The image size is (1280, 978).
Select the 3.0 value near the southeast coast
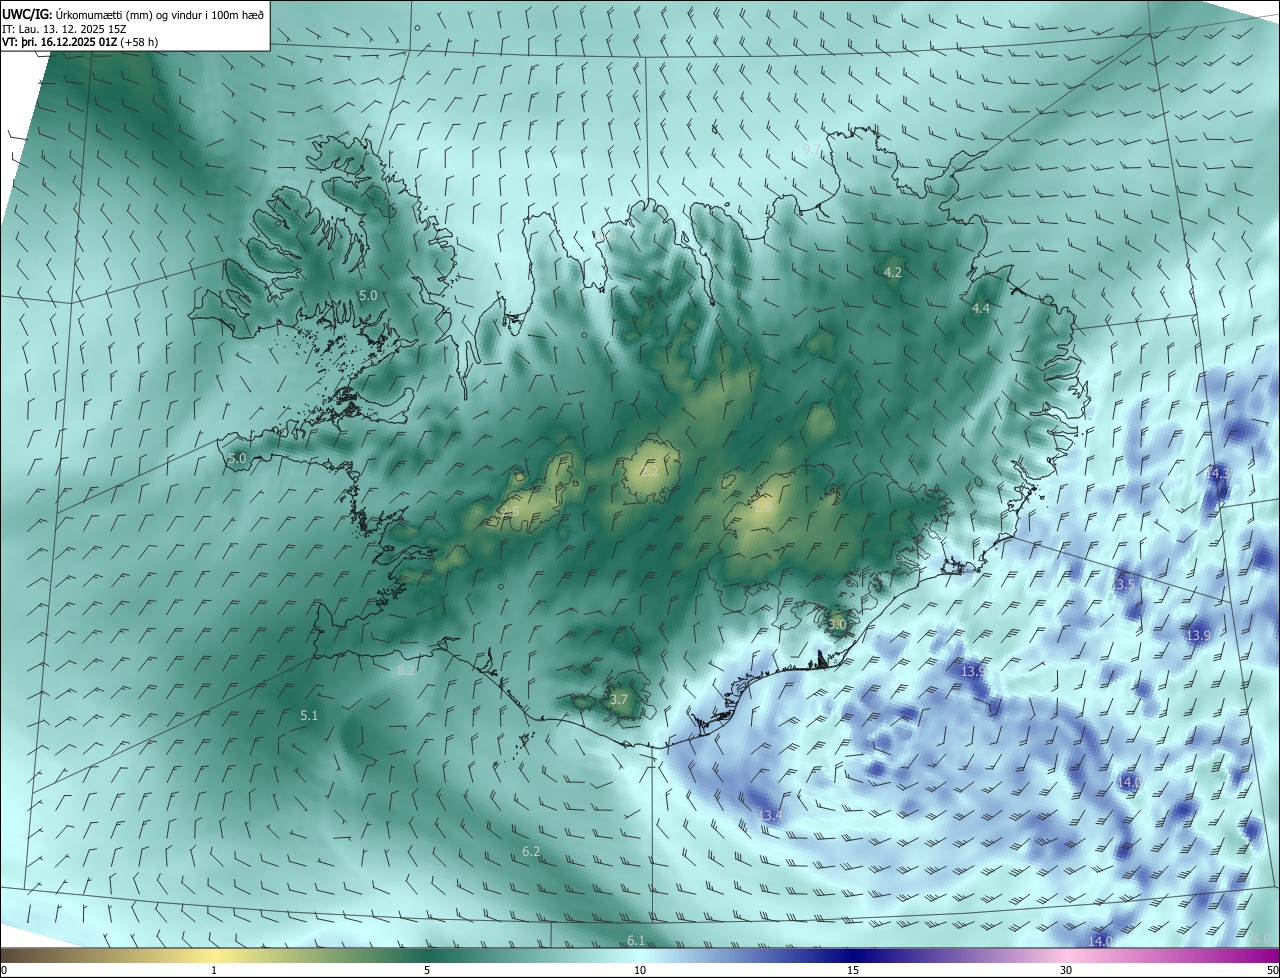(837, 624)
